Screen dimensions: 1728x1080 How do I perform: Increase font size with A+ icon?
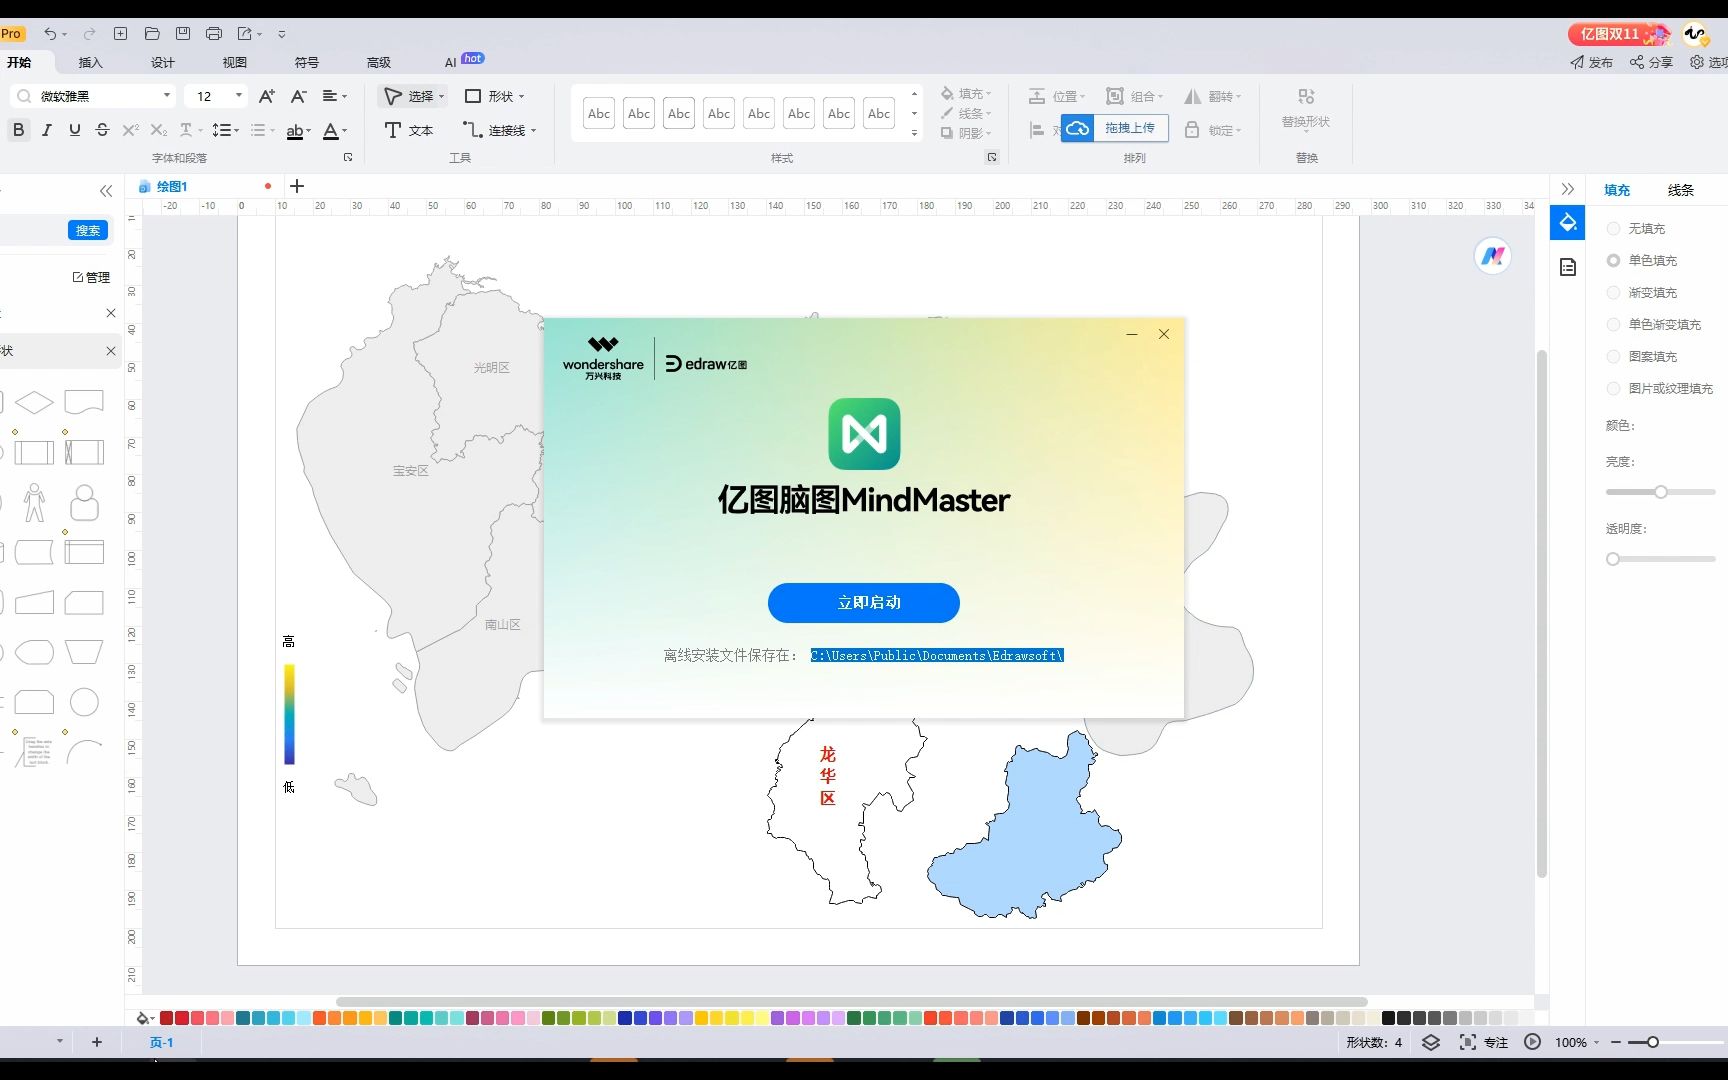point(266,96)
